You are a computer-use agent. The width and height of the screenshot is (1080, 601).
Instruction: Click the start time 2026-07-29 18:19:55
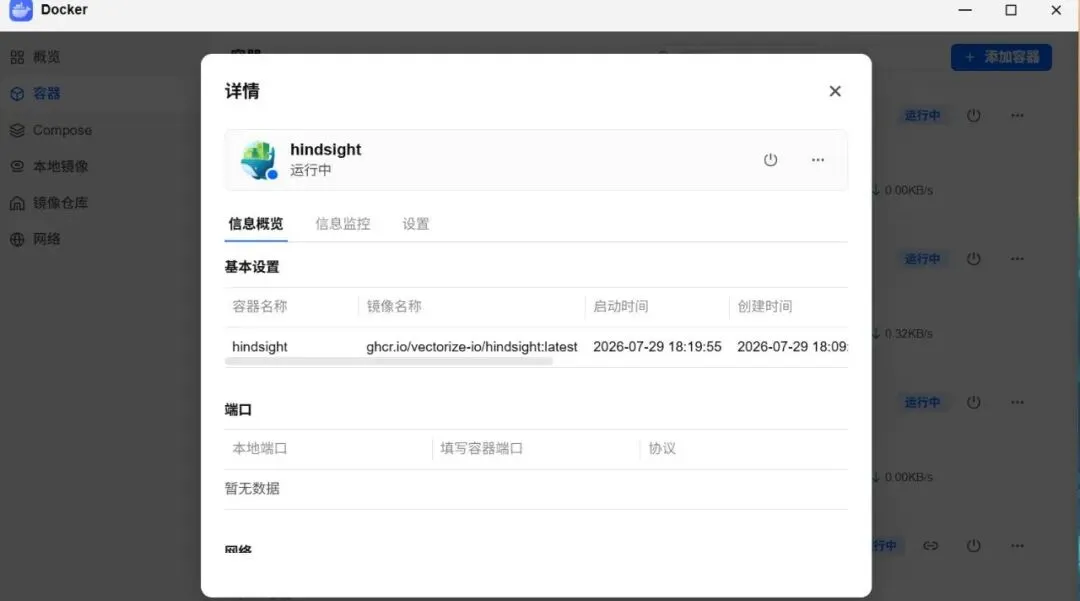pyautogui.click(x=657, y=346)
